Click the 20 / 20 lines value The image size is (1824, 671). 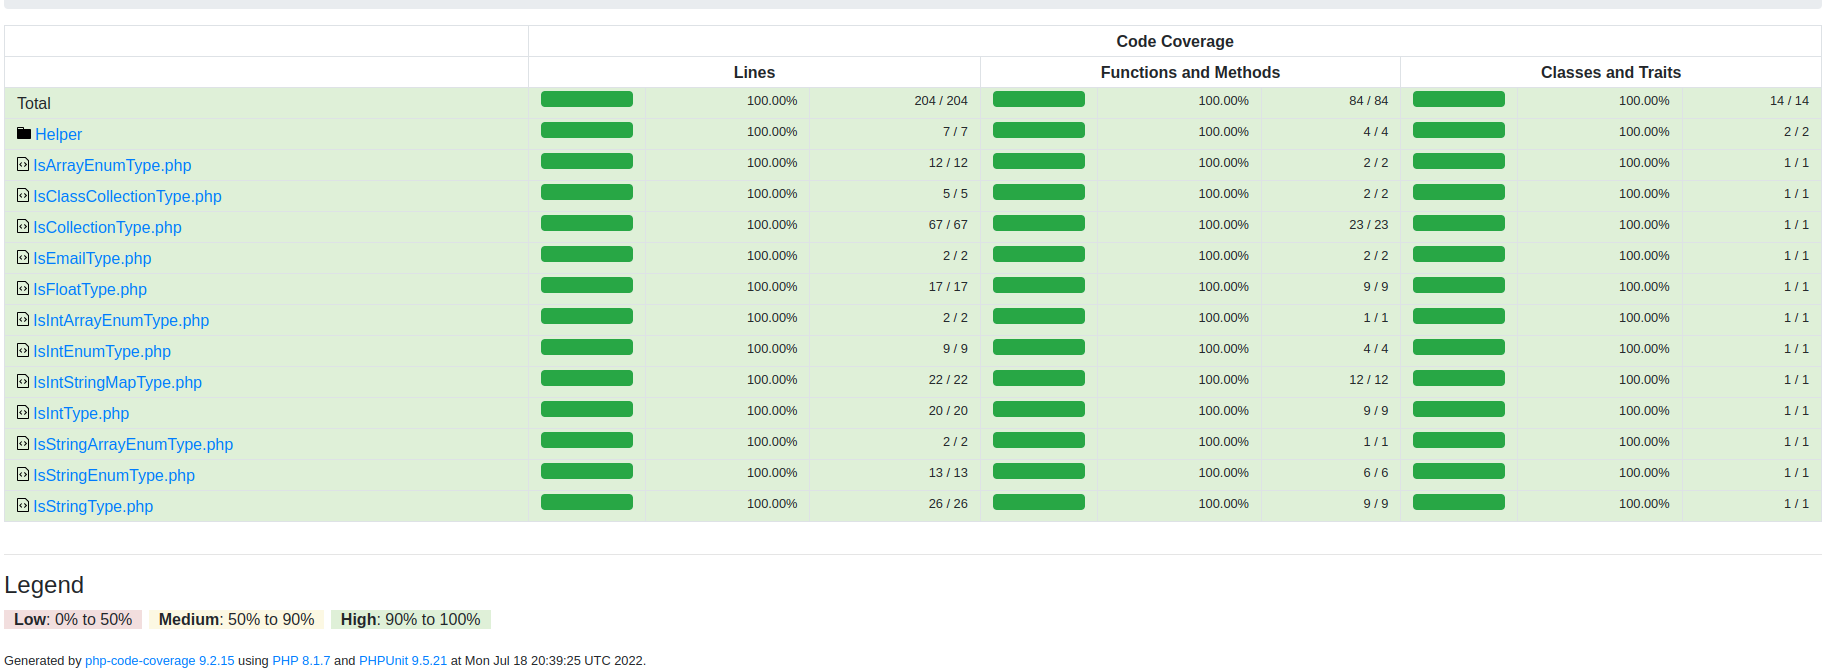(x=948, y=411)
